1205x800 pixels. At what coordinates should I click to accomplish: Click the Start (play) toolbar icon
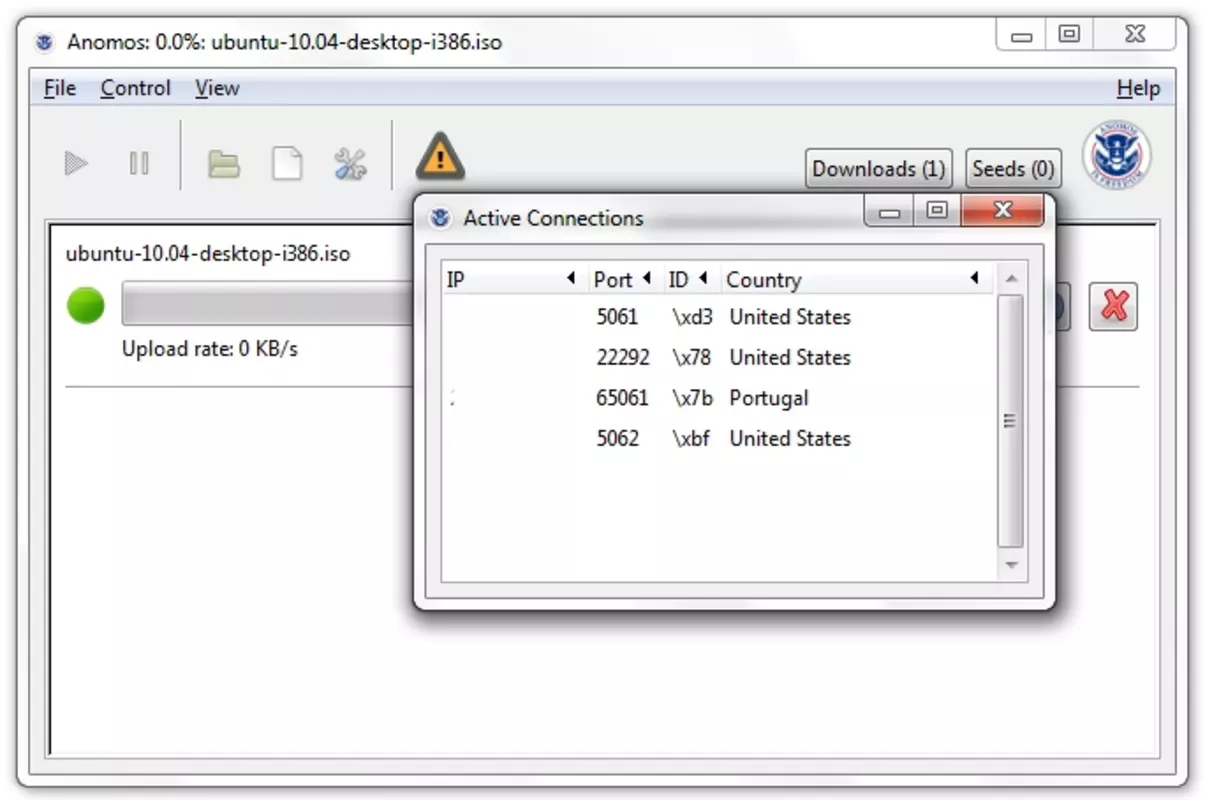[75, 163]
